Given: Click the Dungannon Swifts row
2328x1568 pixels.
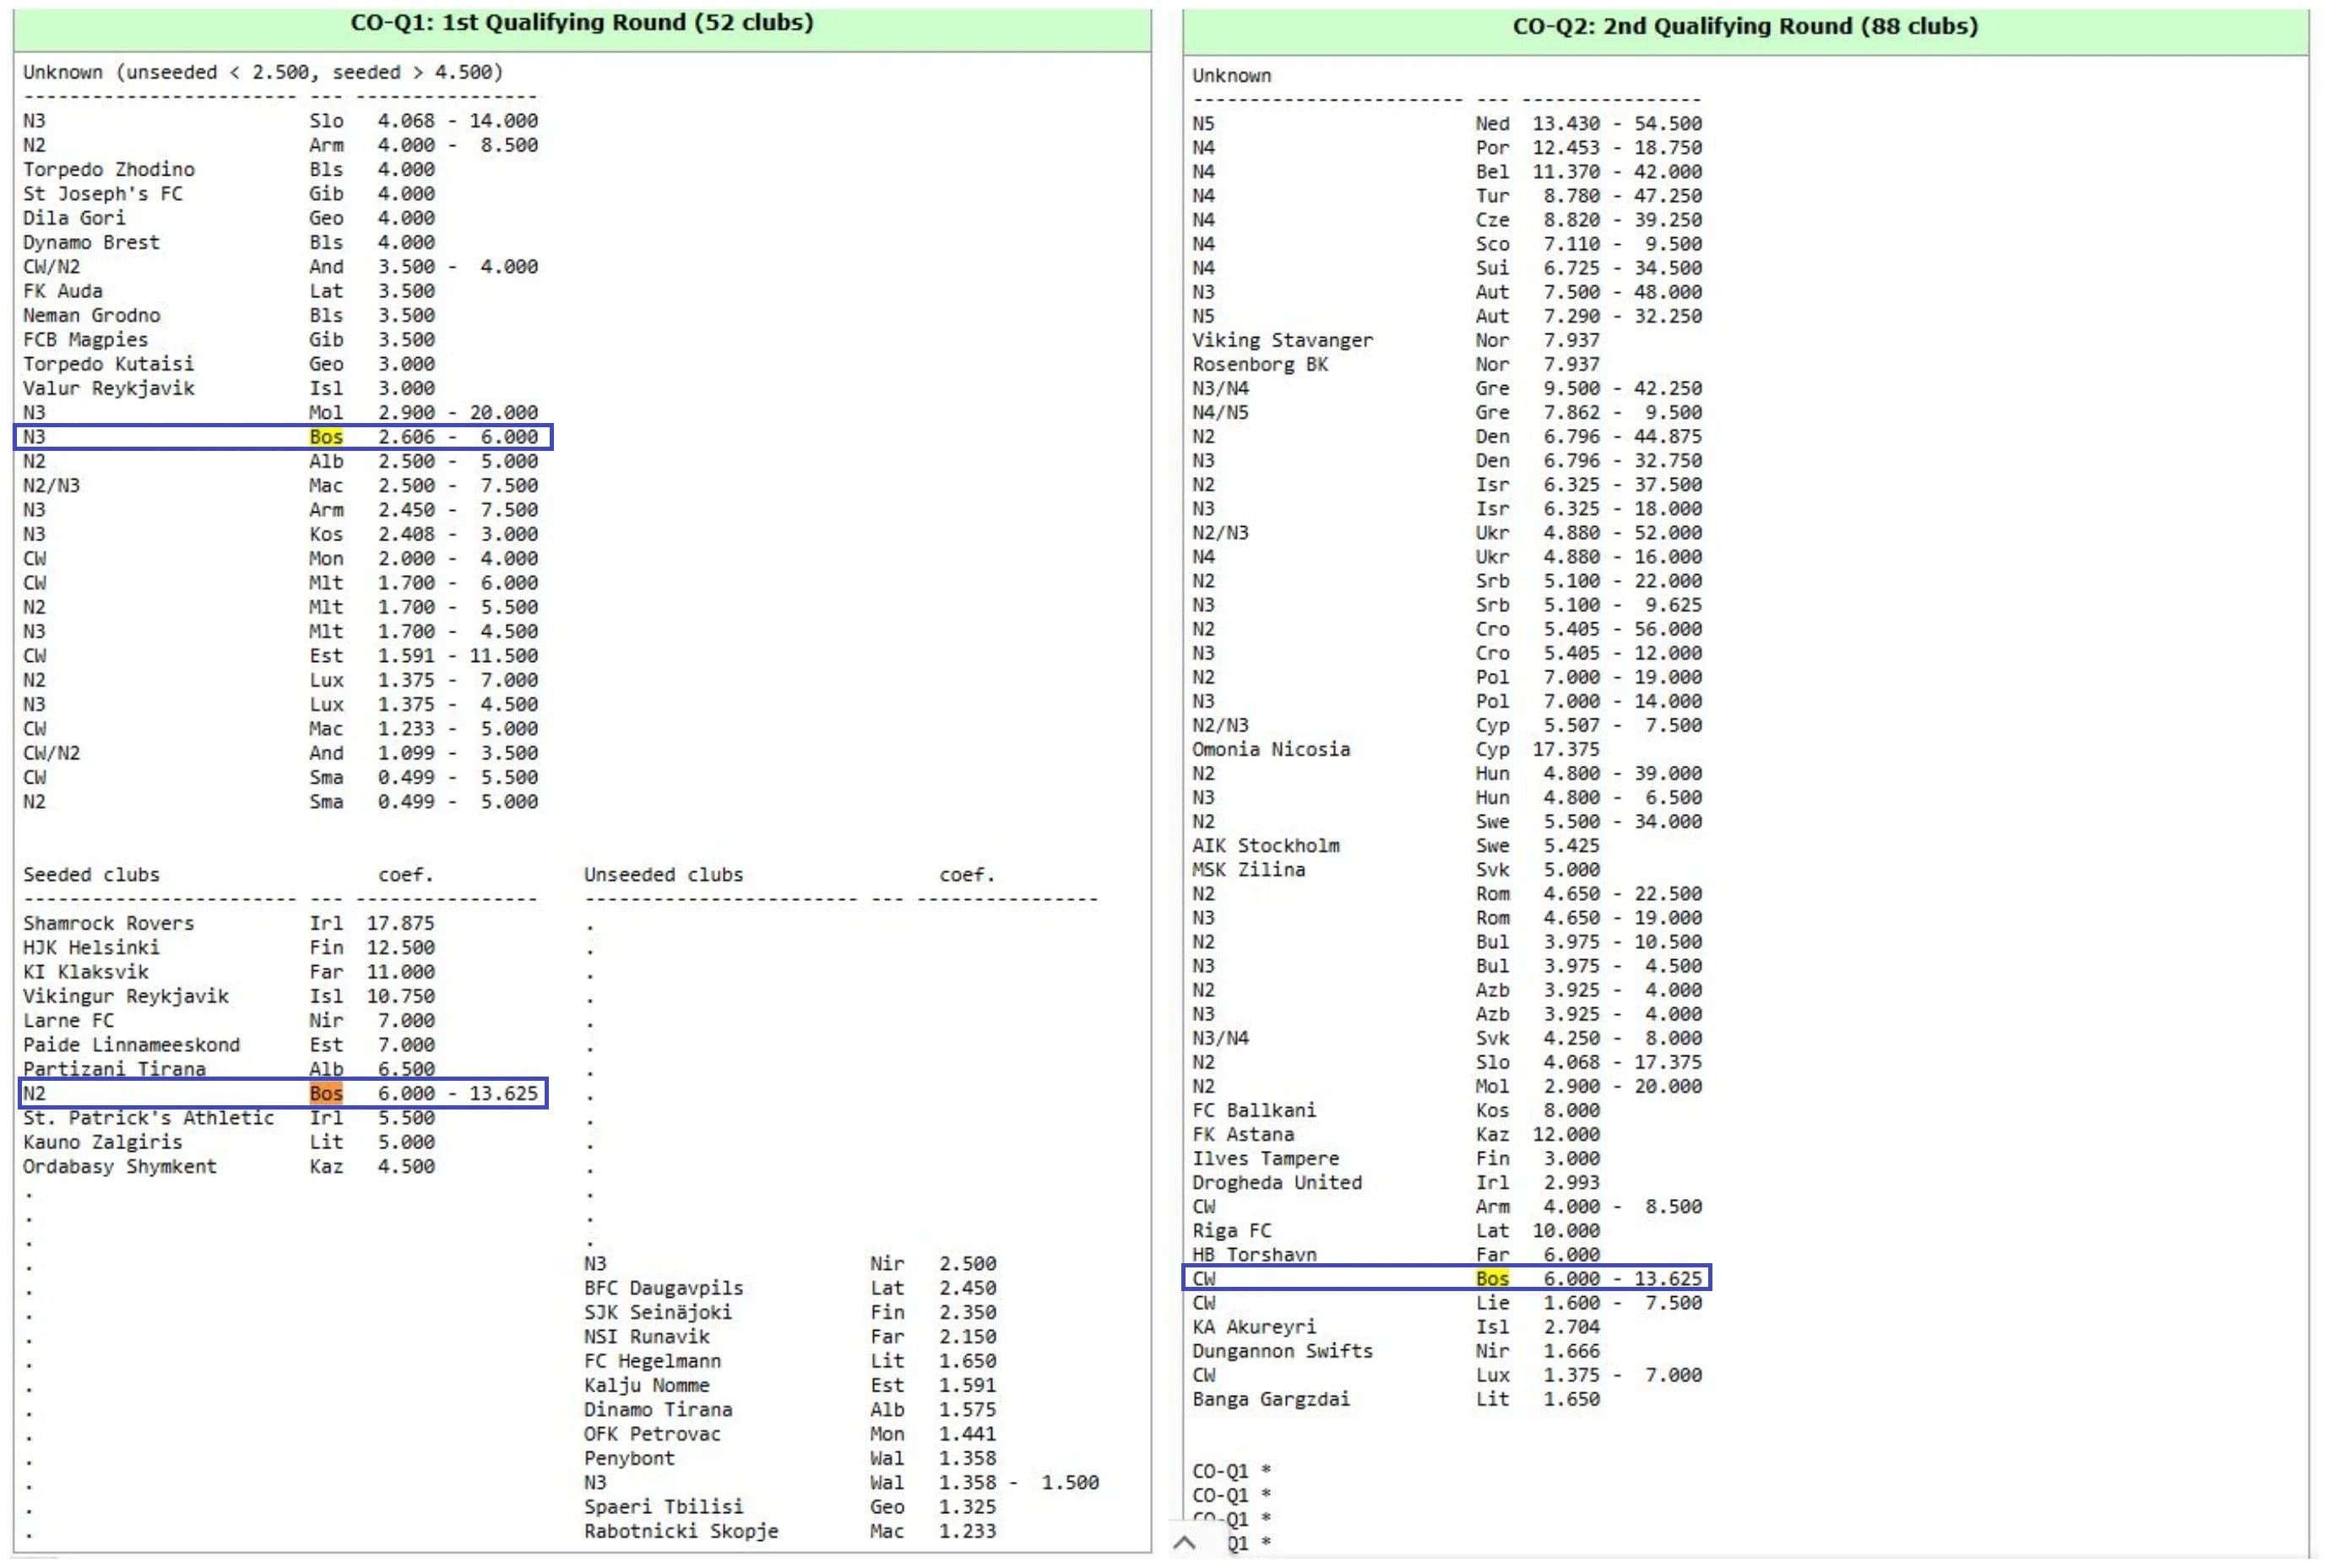Looking at the screenshot, I should tap(1396, 1351).
